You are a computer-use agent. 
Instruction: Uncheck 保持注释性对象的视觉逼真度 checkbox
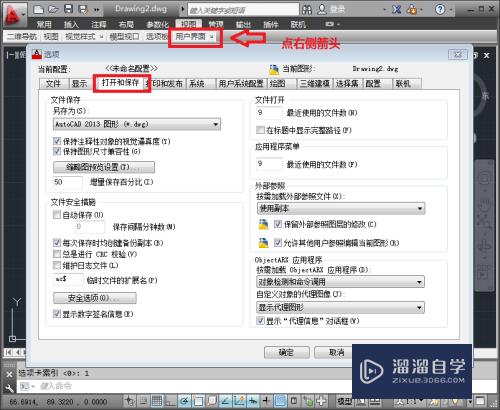tap(57, 141)
